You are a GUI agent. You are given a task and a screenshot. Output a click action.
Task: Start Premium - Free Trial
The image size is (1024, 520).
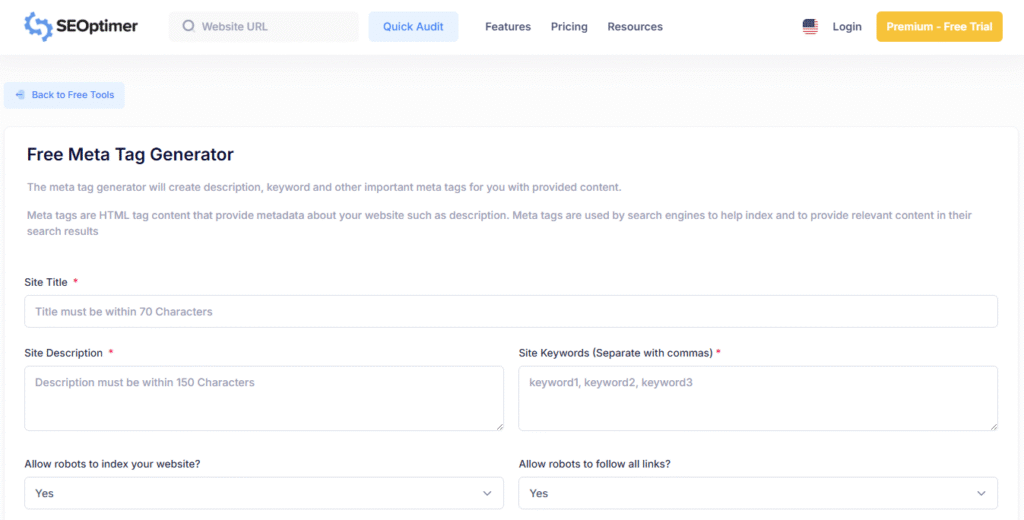[x=939, y=27]
